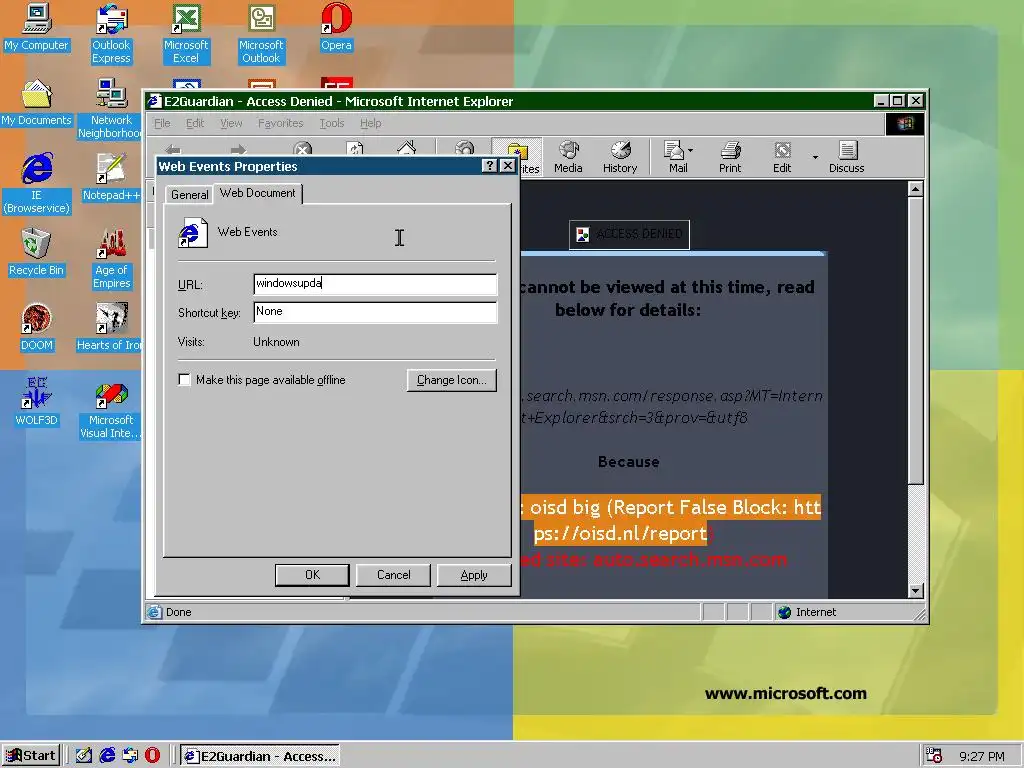
Task: Open Microsoft Excel desktop shortcut
Action: (186, 33)
